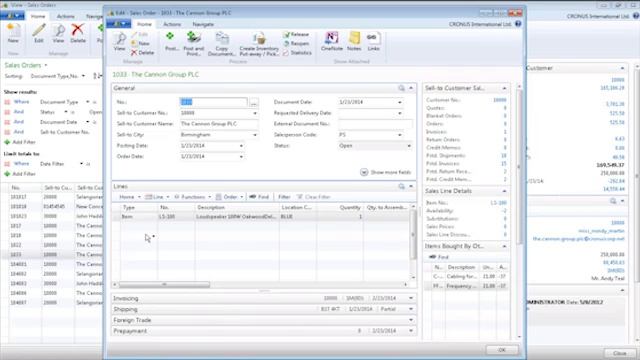Click help icon beside CRONUS International Ltd.

[518, 24]
